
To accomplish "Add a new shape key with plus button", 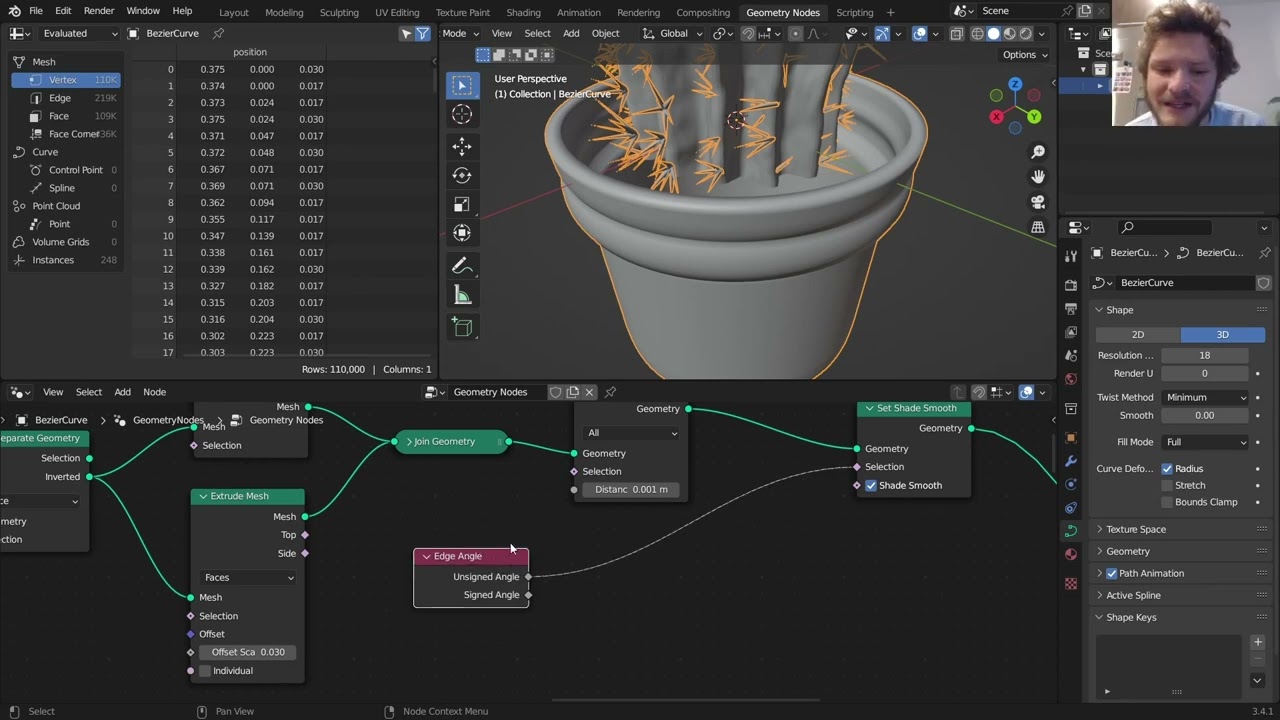I will [x=1257, y=642].
